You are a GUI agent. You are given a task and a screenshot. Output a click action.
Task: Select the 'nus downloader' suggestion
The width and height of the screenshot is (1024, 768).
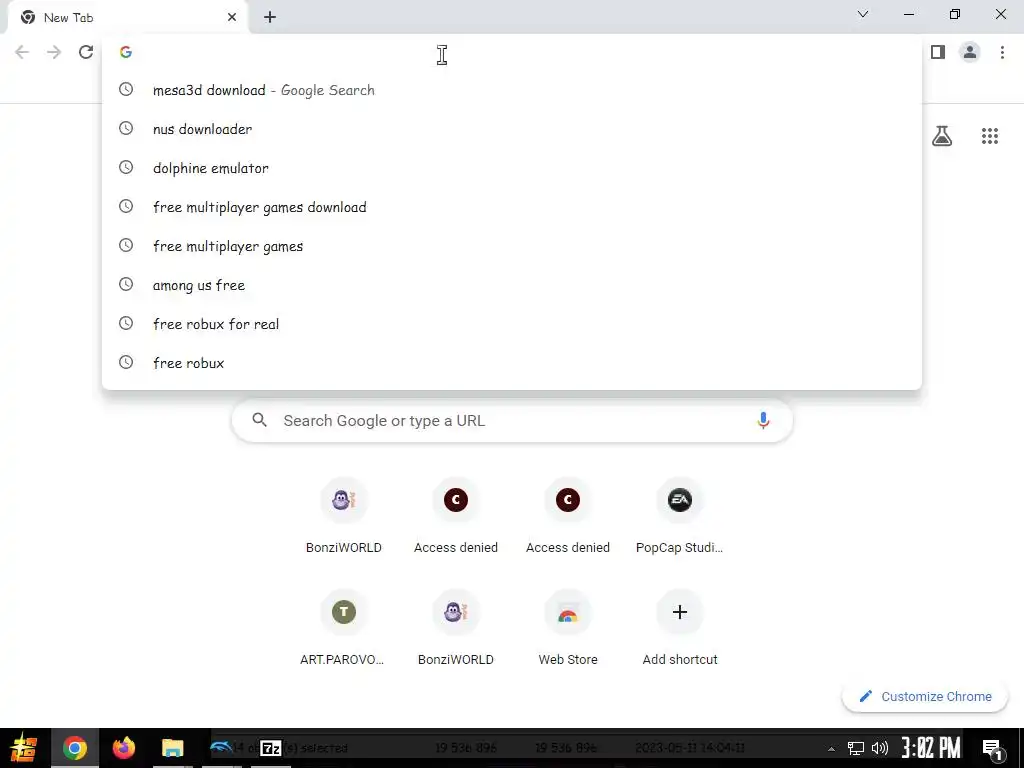512,129
